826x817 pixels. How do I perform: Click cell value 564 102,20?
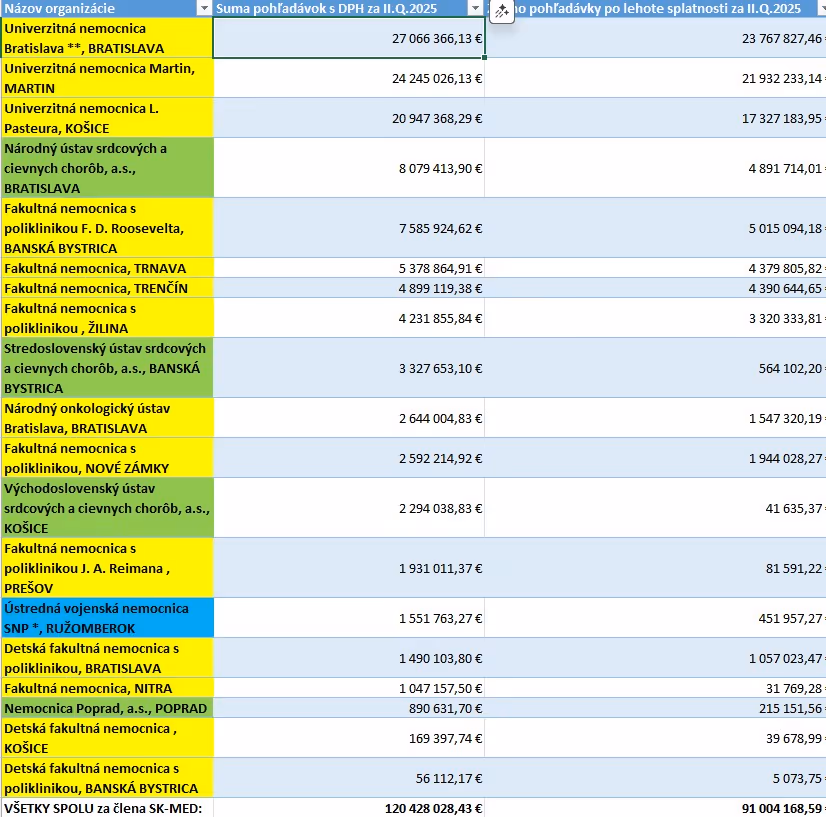pyautogui.click(x=790, y=369)
